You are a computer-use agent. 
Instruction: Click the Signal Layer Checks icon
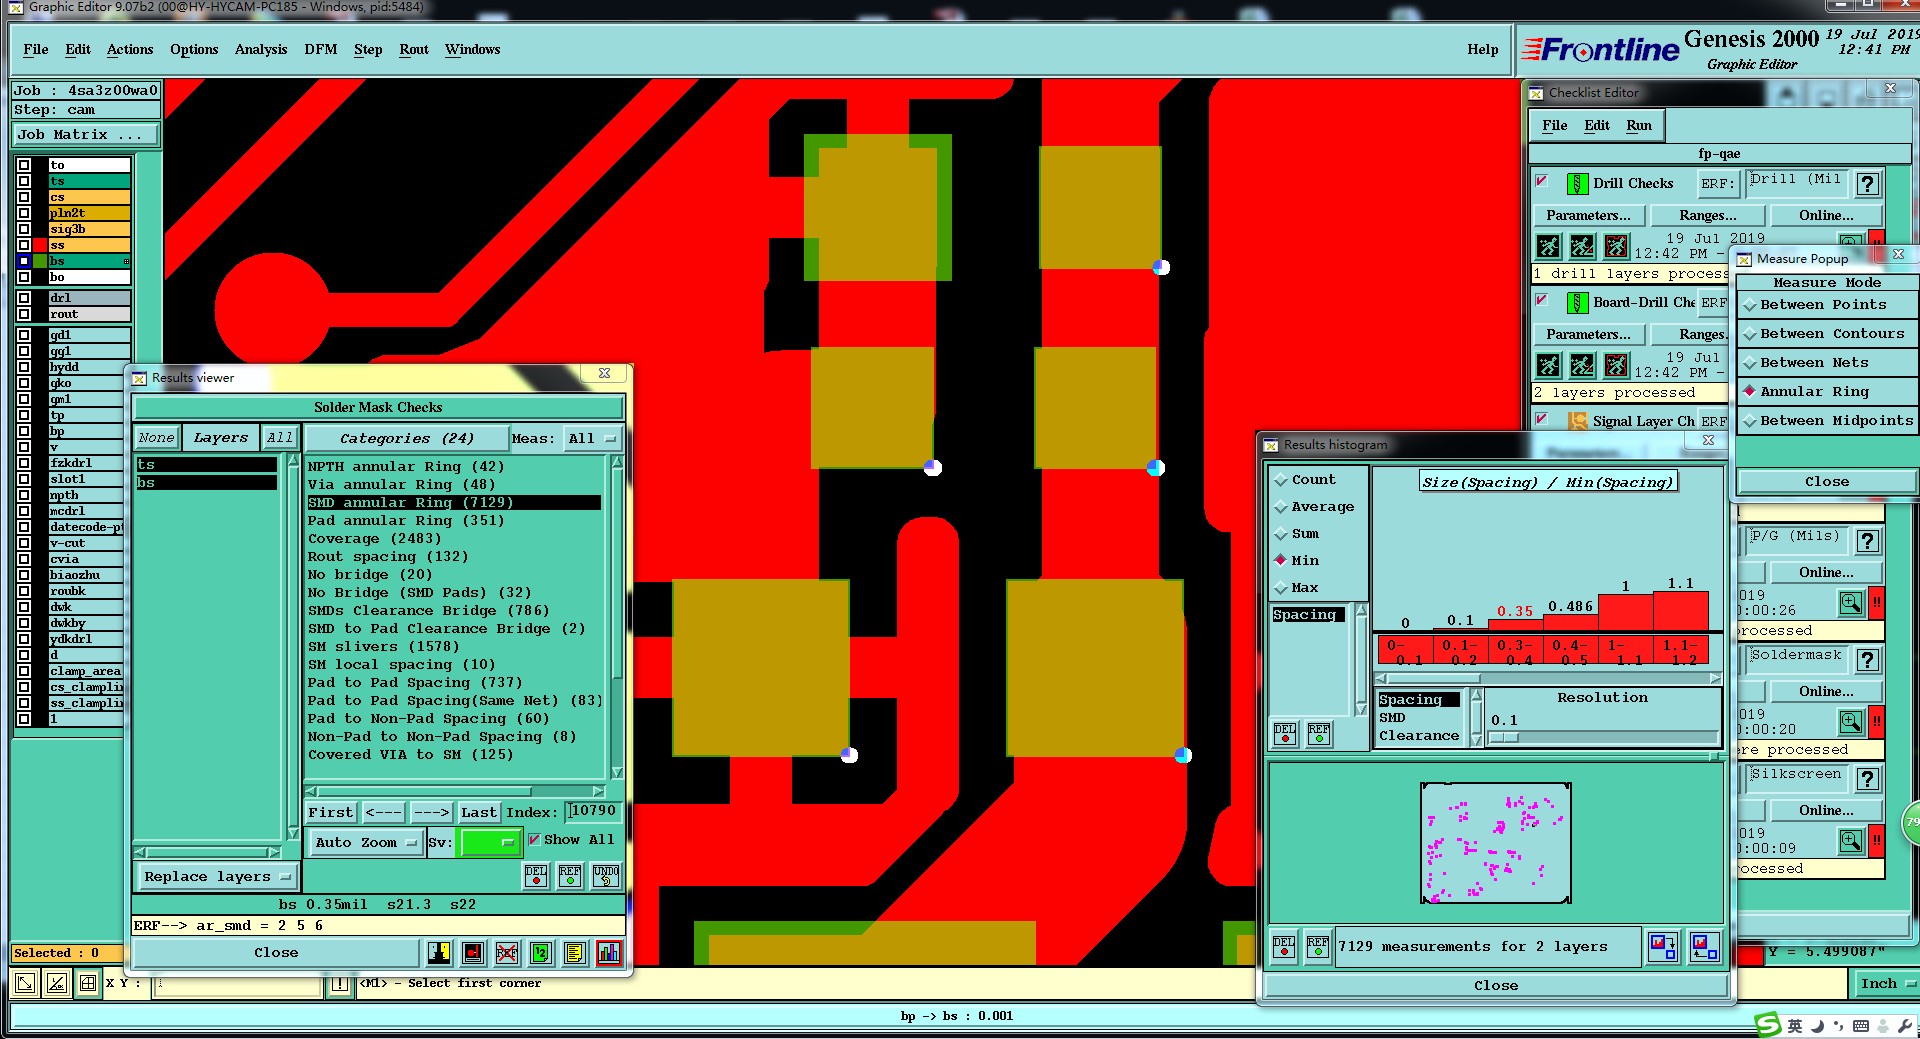1577,421
